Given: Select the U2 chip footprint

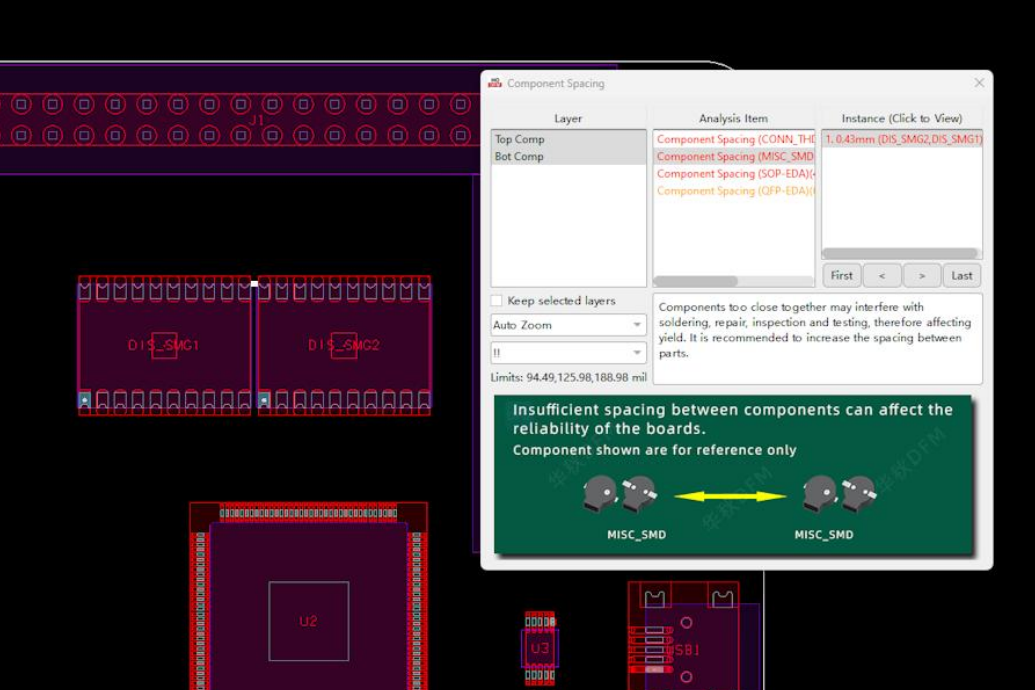Looking at the screenshot, I should tap(308, 621).
